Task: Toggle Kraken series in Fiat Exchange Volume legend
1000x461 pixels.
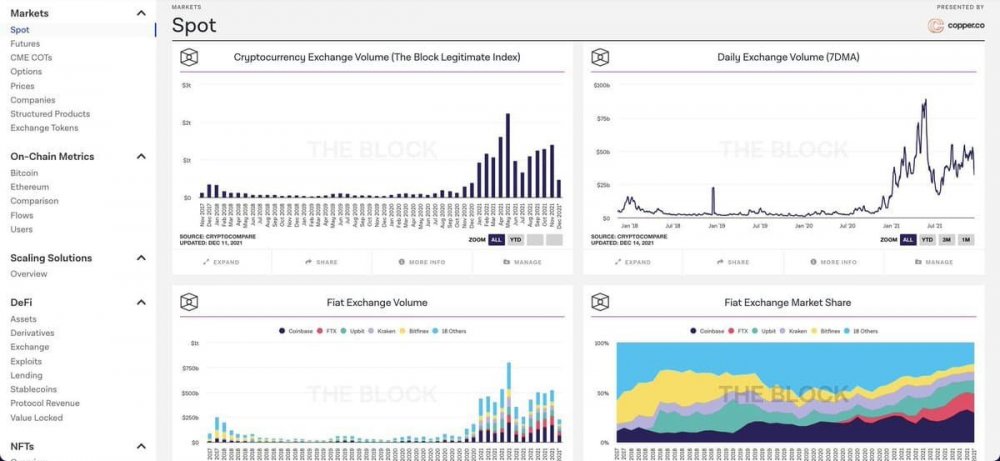Action: [383, 331]
